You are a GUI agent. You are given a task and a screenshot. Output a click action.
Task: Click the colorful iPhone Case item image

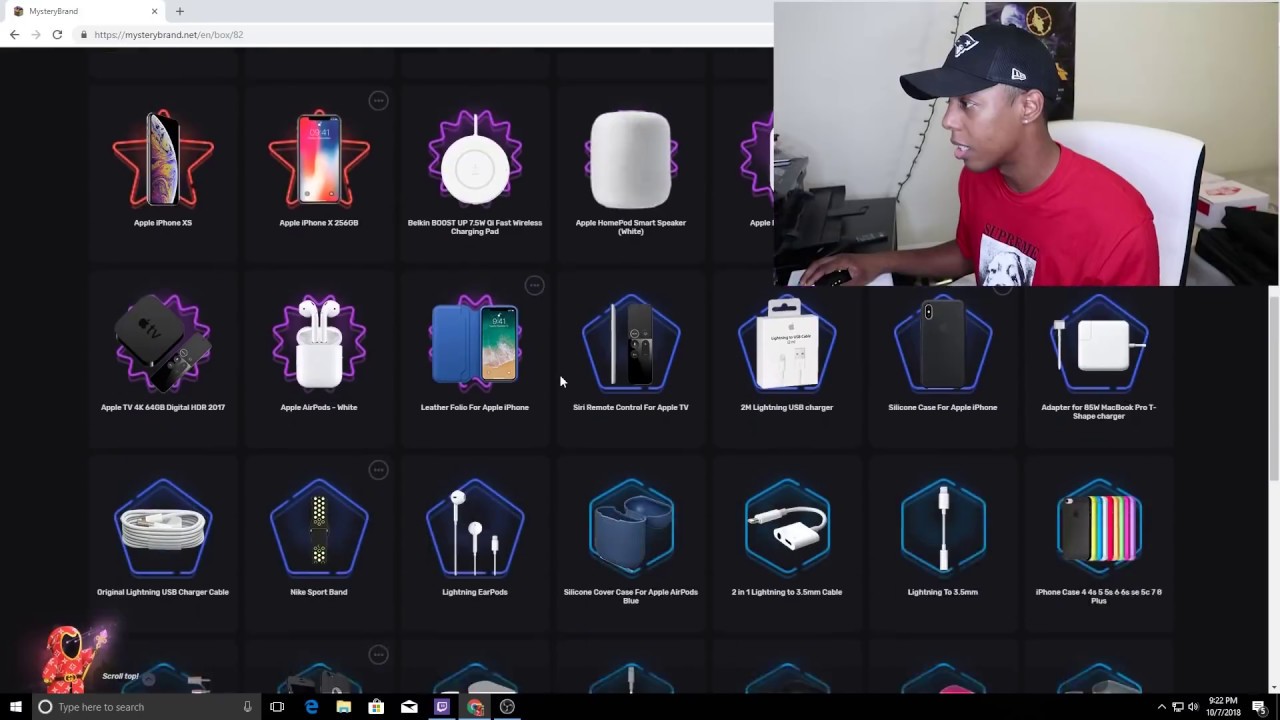1099,527
